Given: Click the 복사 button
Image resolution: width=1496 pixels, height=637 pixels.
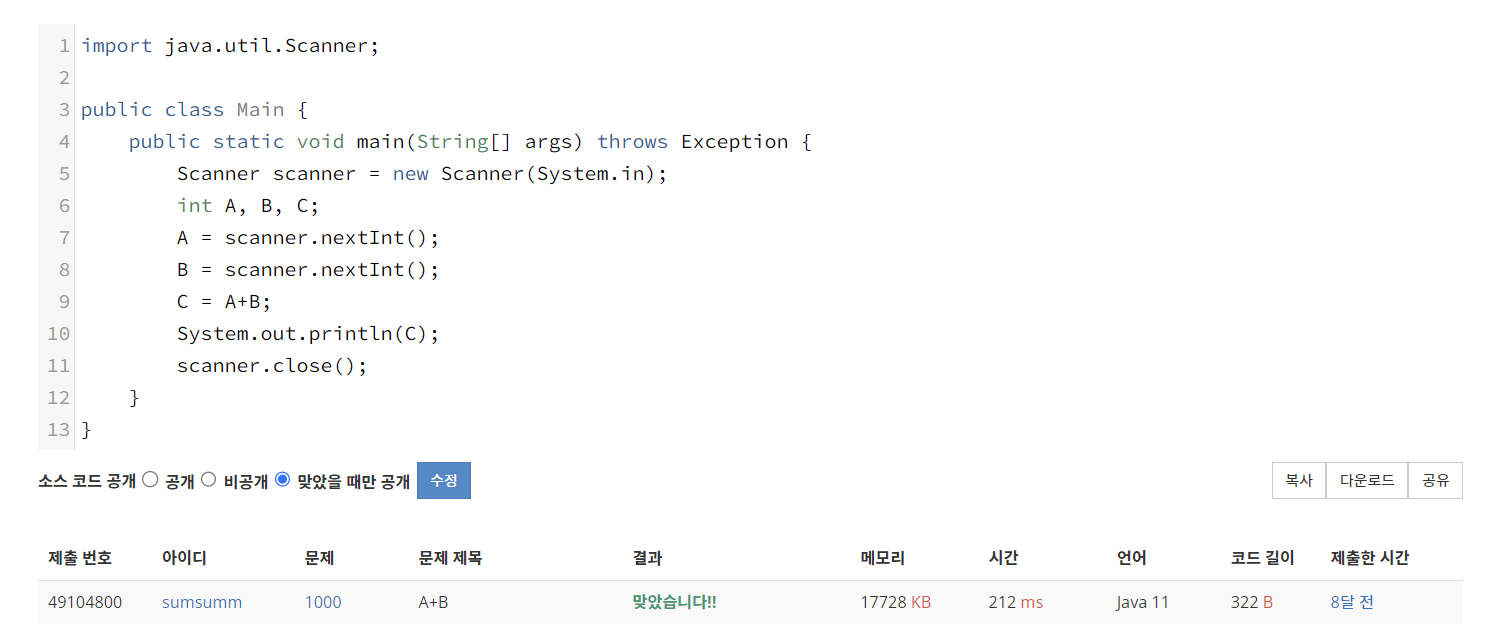Looking at the screenshot, I should 1298,480.
